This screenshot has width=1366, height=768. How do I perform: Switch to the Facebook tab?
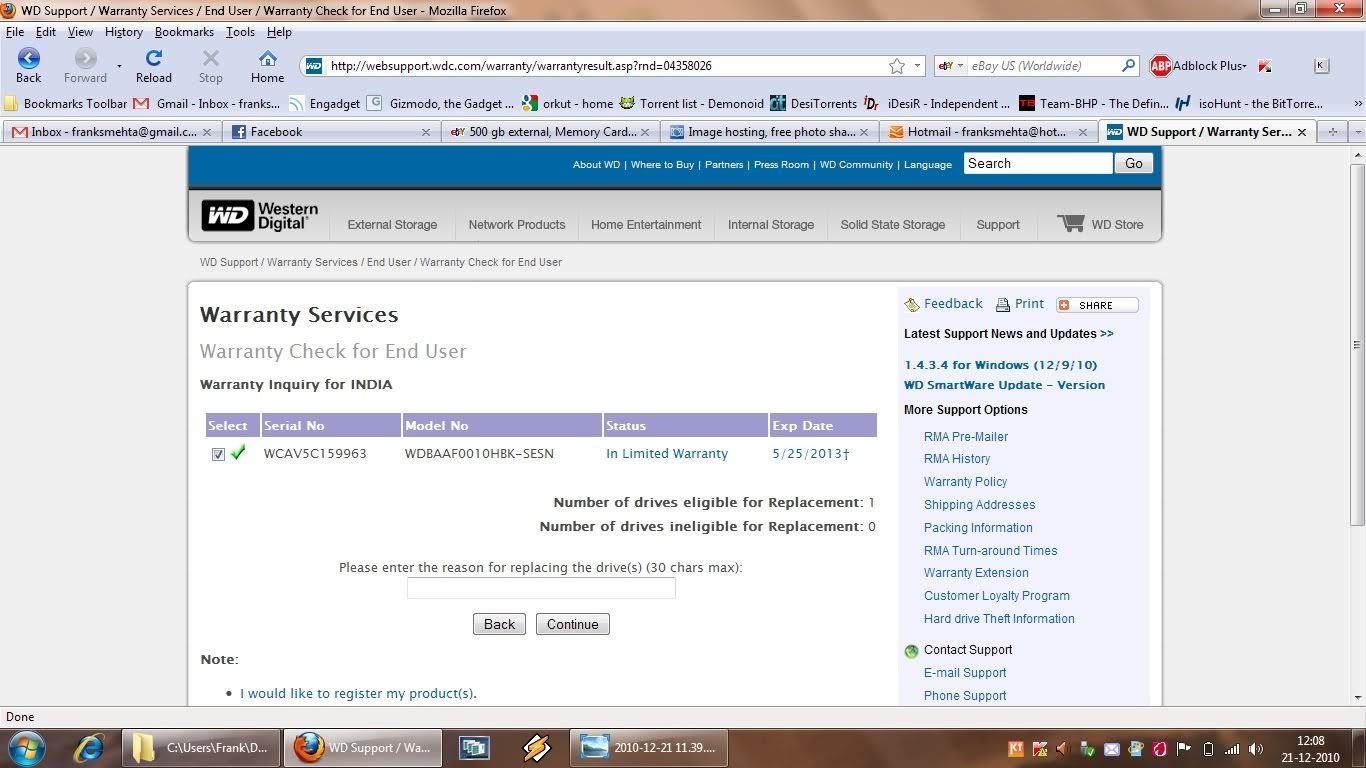pos(330,132)
